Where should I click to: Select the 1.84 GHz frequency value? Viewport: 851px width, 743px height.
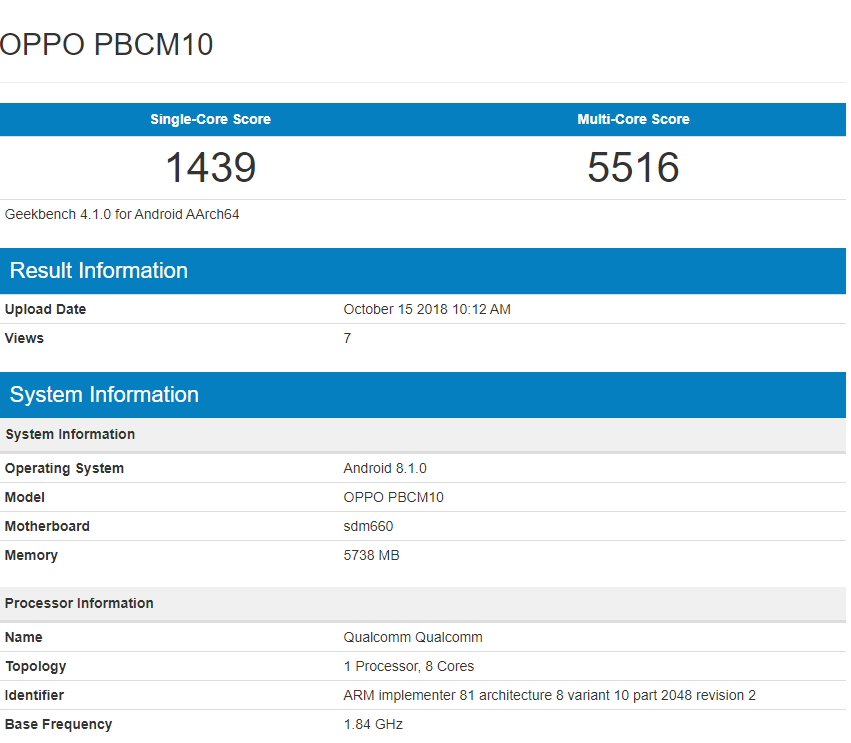tap(373, 725)
